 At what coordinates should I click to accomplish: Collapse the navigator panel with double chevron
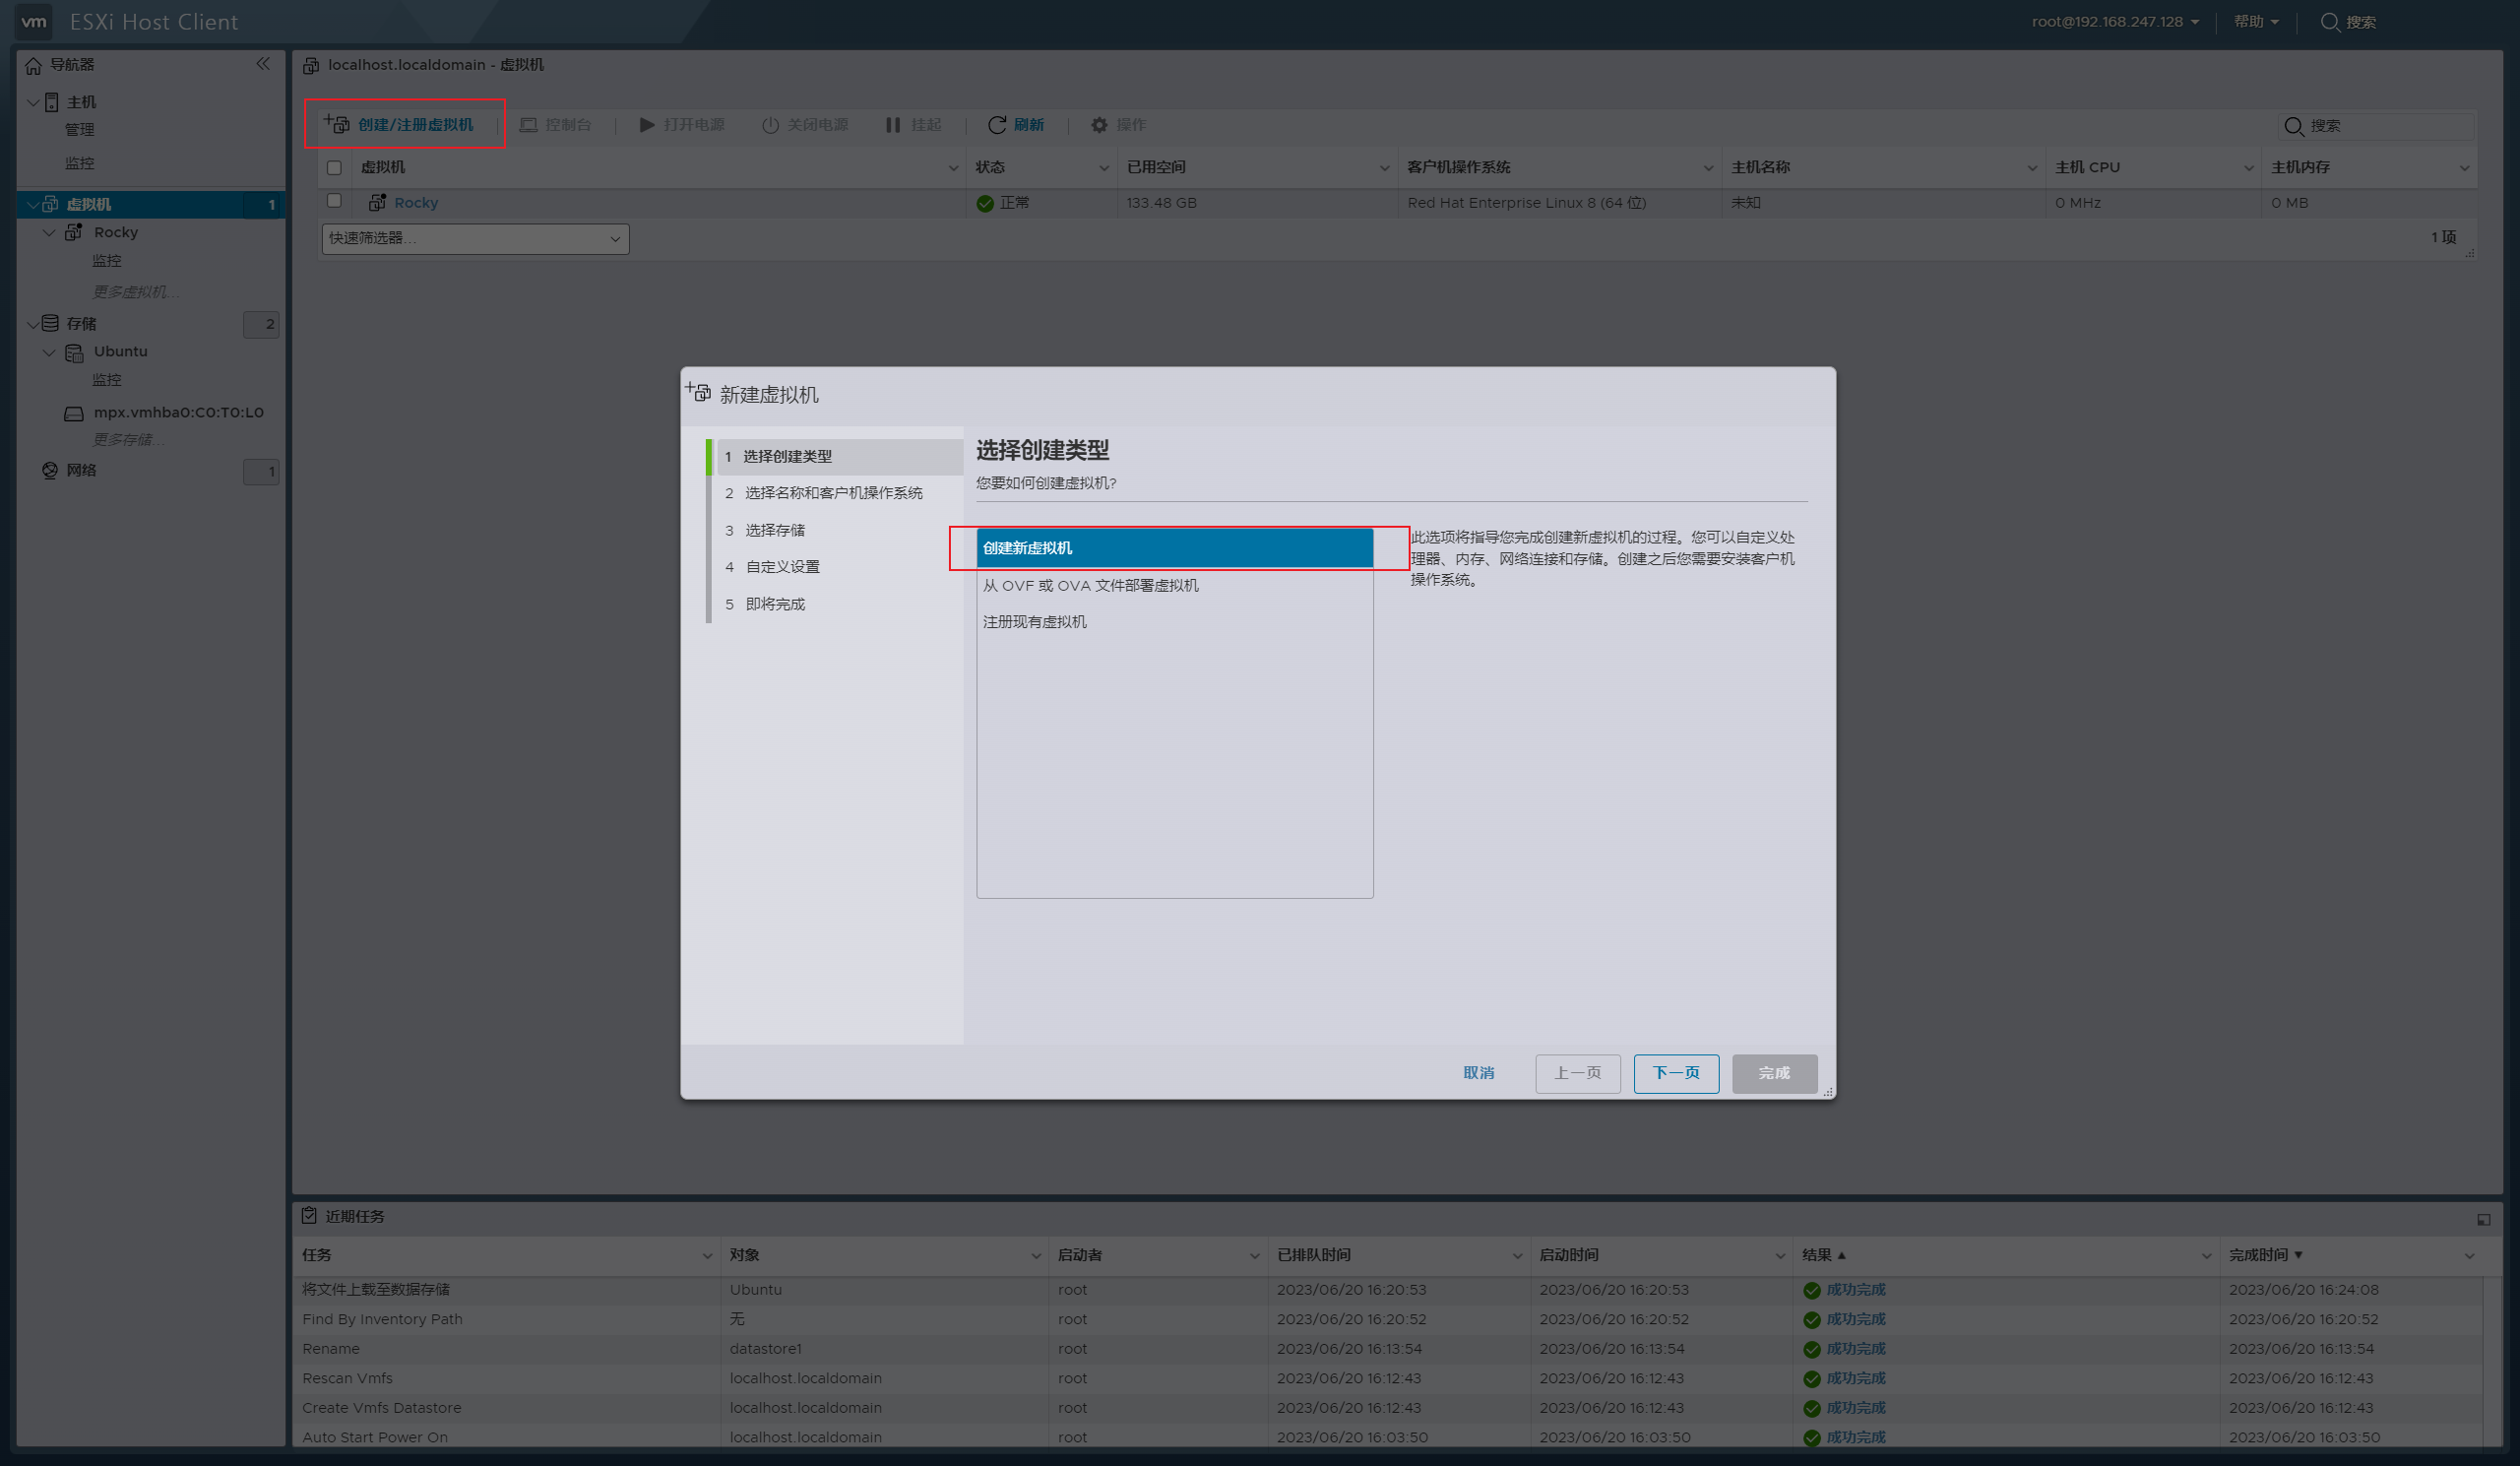pyautogui.click(x=263, y=64)
